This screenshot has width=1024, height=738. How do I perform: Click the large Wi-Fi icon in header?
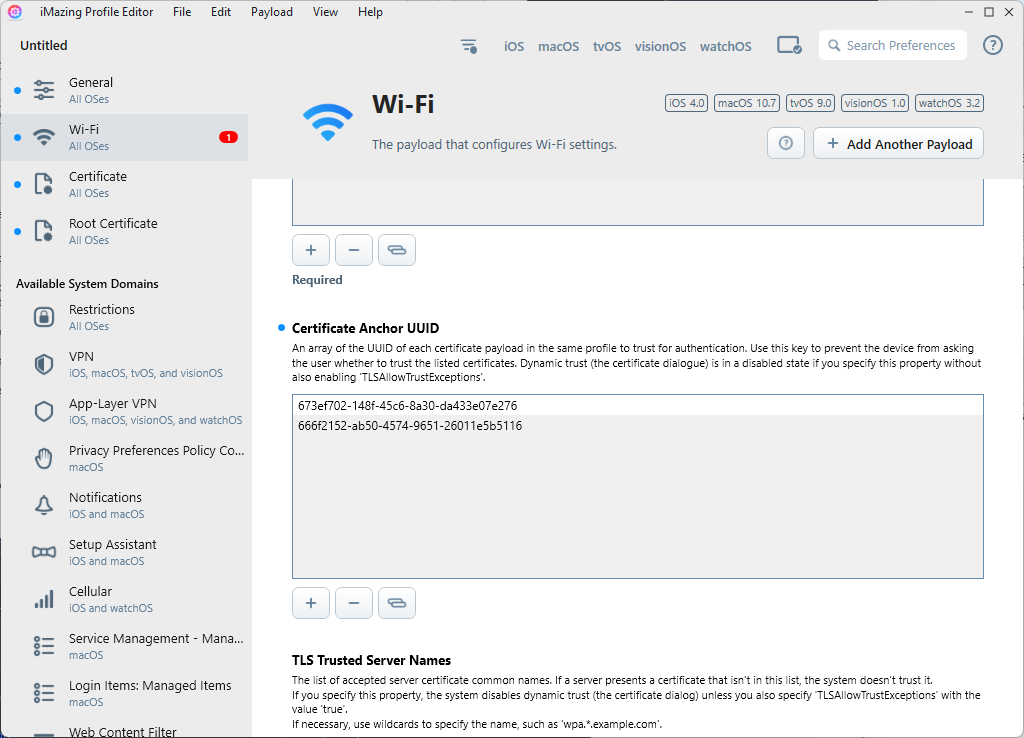pyautogui.click(x=328, y=122)
